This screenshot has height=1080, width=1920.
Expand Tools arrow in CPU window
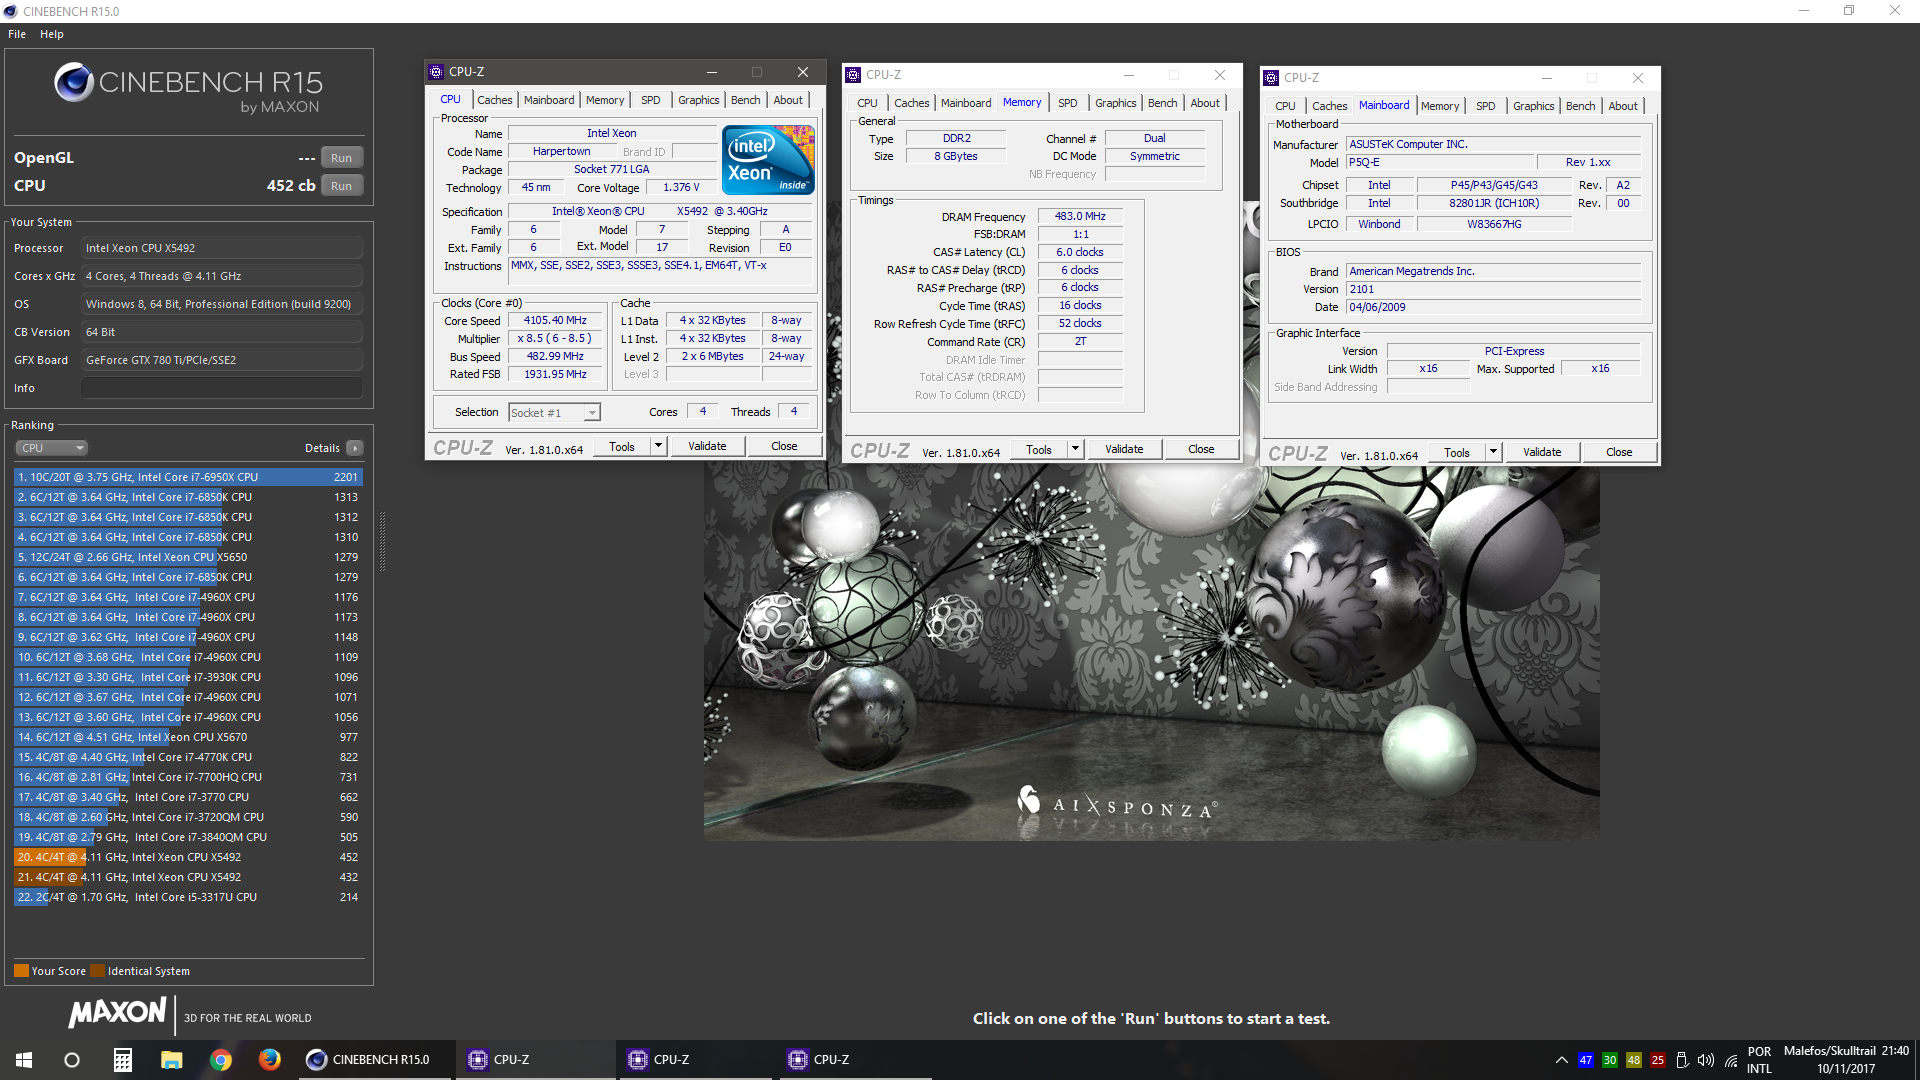(658, 446)
